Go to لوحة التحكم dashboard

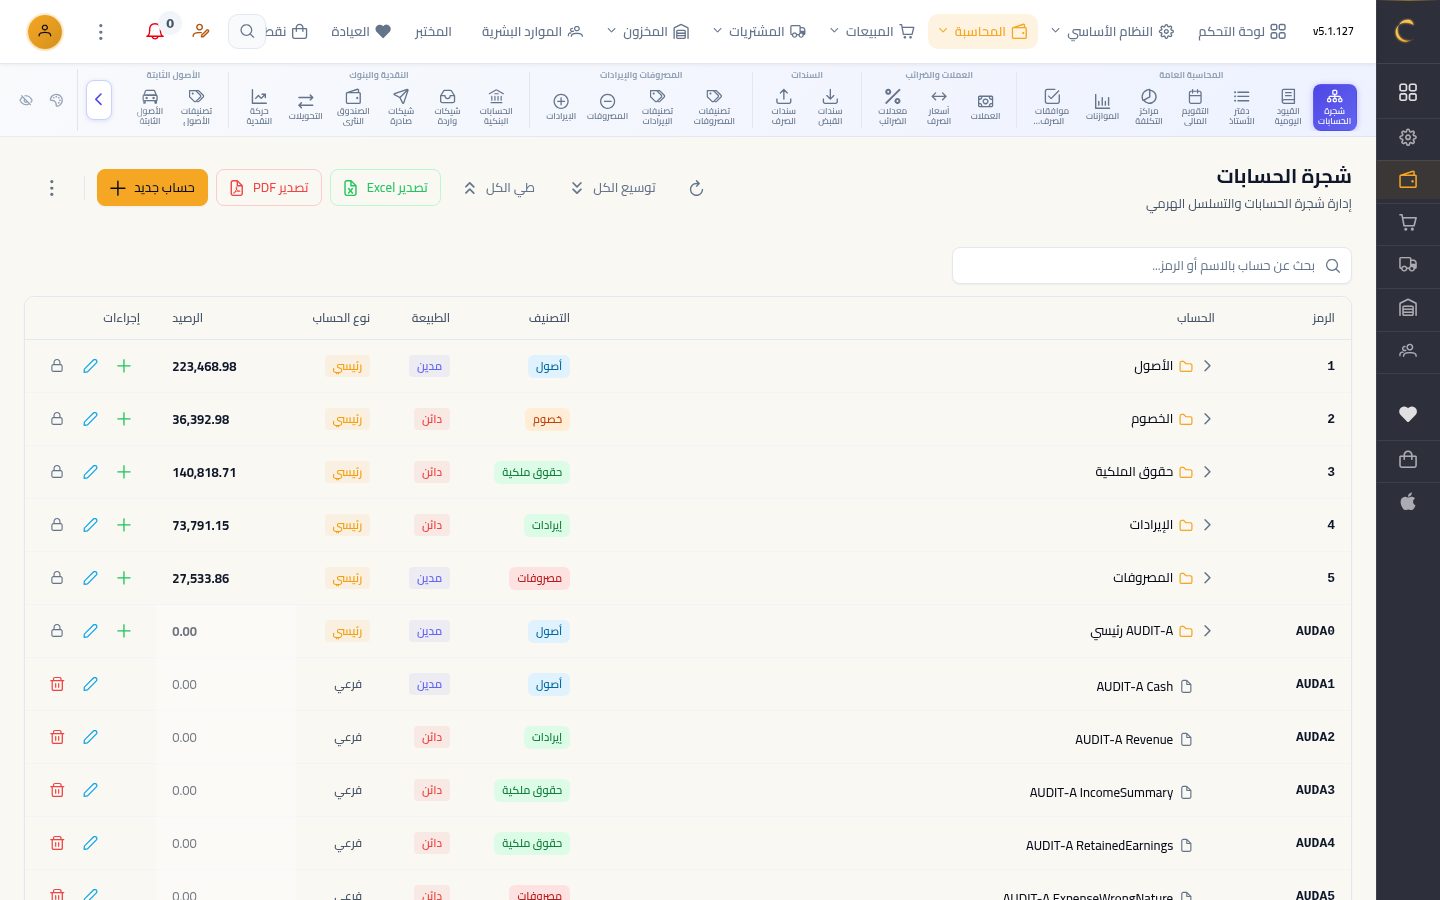[x=1242, y=32]
